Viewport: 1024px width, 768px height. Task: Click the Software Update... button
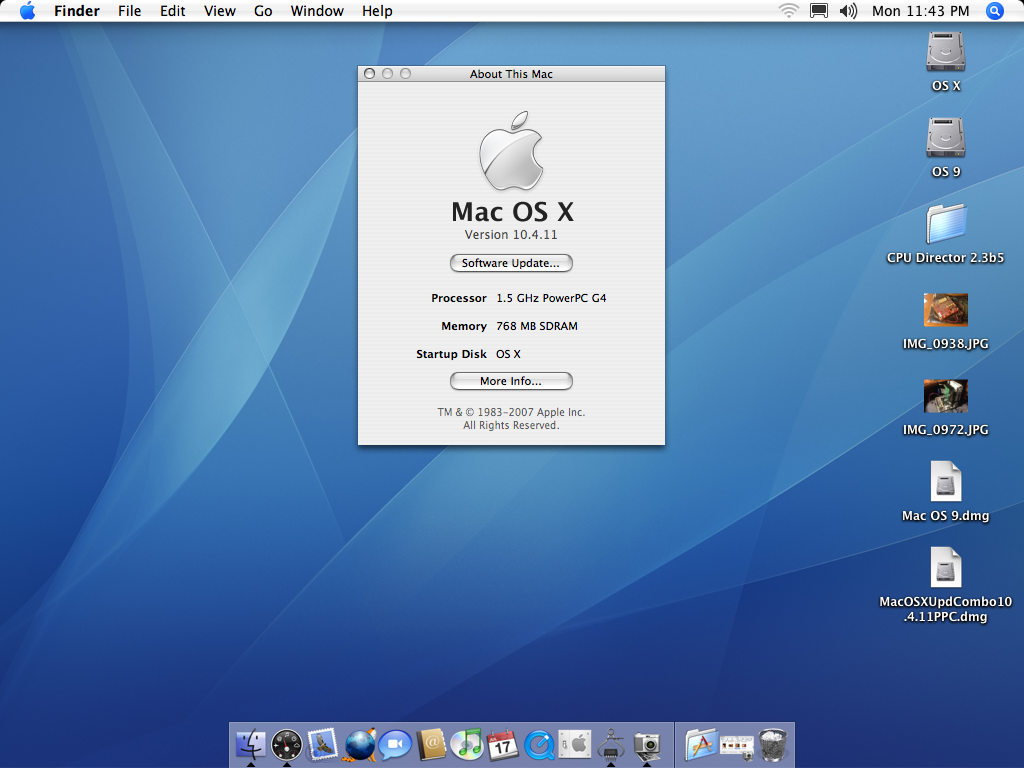pyautogui.click(x=511, y=263)
